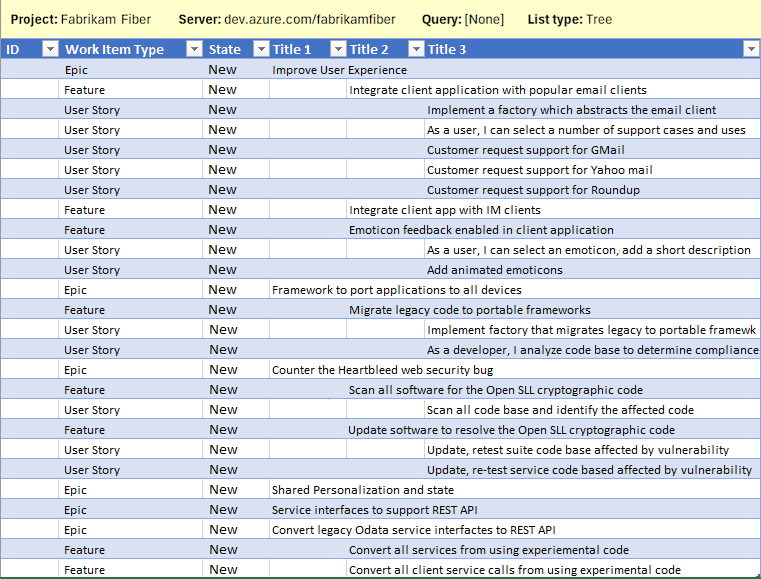761x579 pixels.
Task: Select 'Customer request support for Roundup' cell
Action: pos(533,190)
